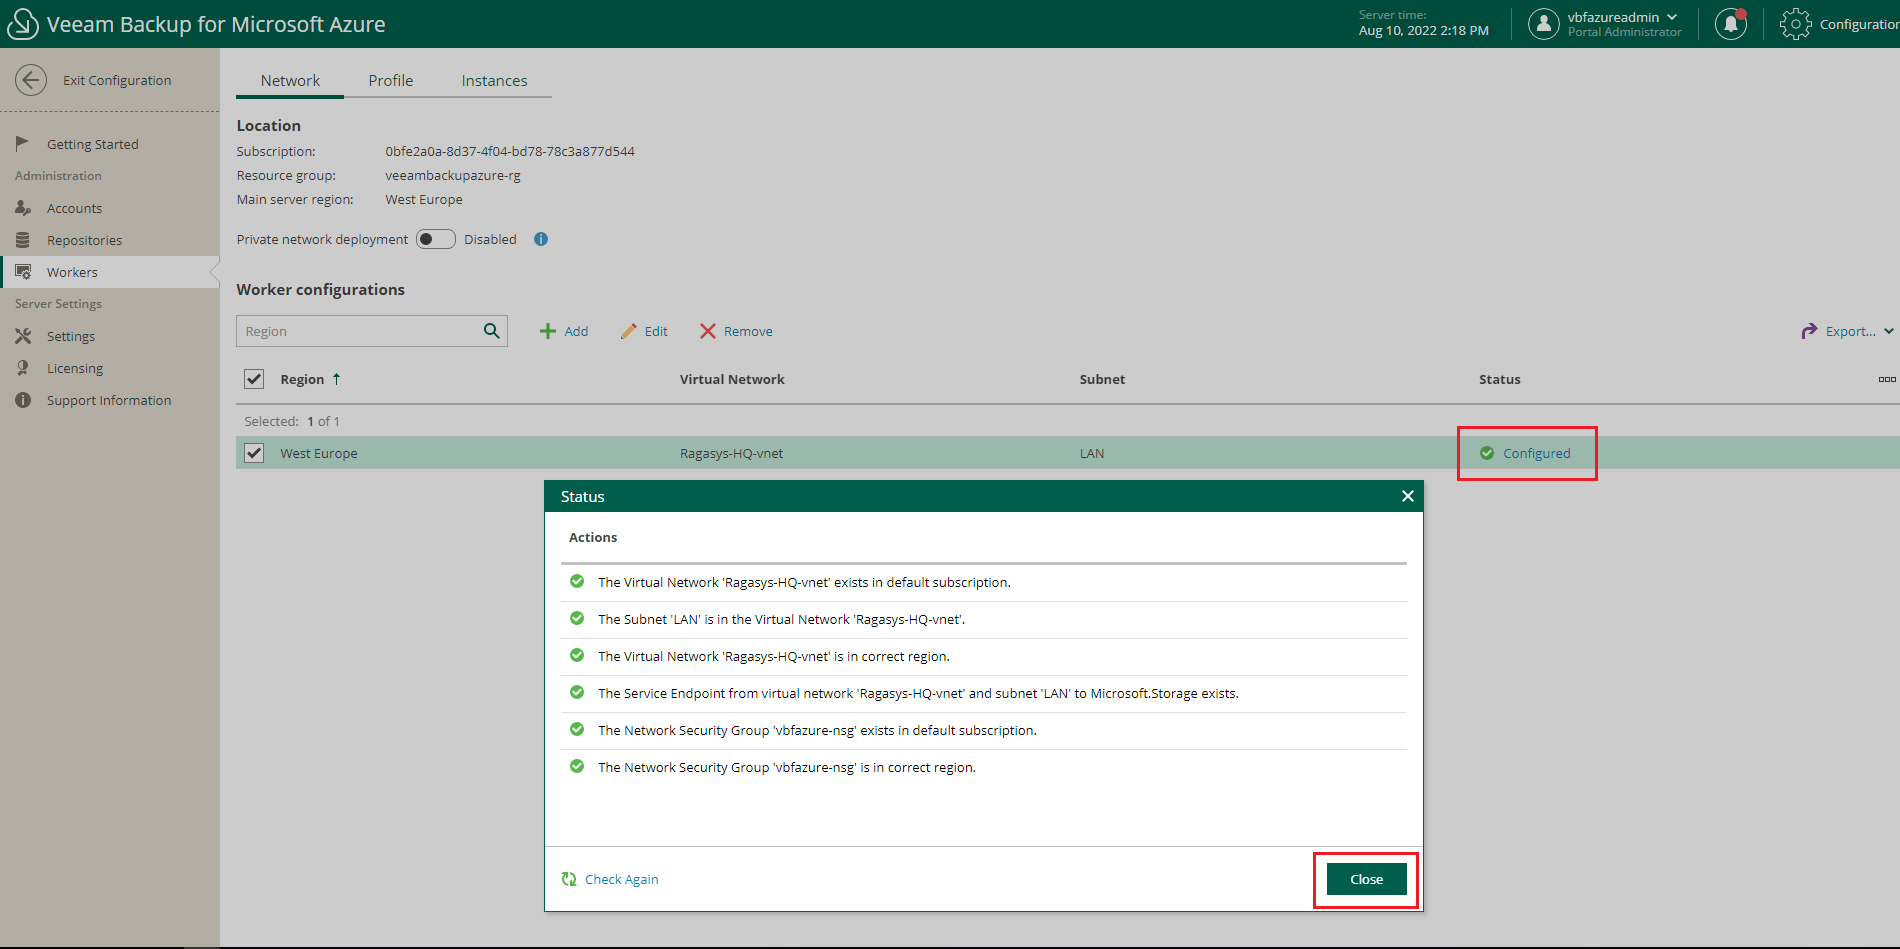Click the Edit button label
The width and height of the screenshot is (1900, 949).
(656, 331)
